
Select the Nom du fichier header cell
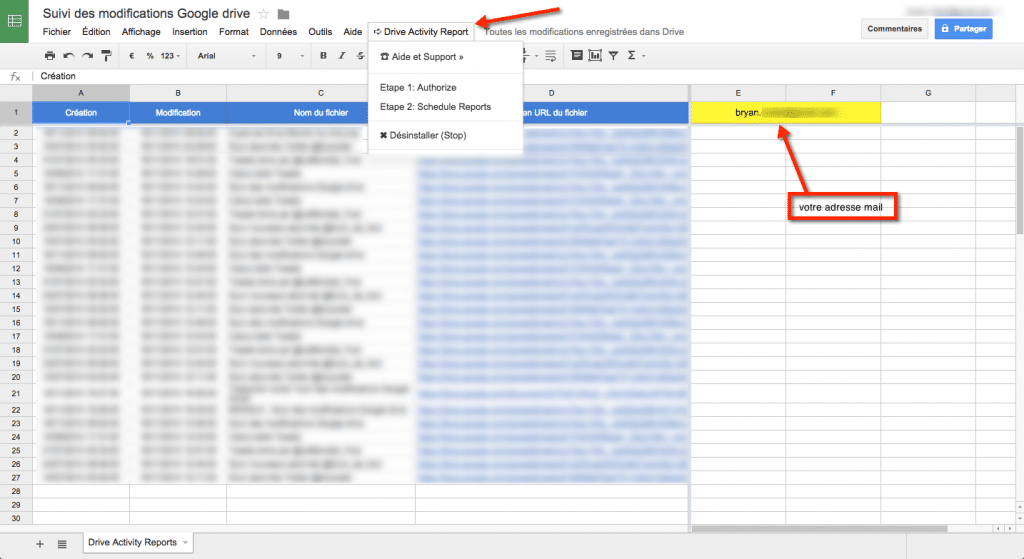point(321,112)
